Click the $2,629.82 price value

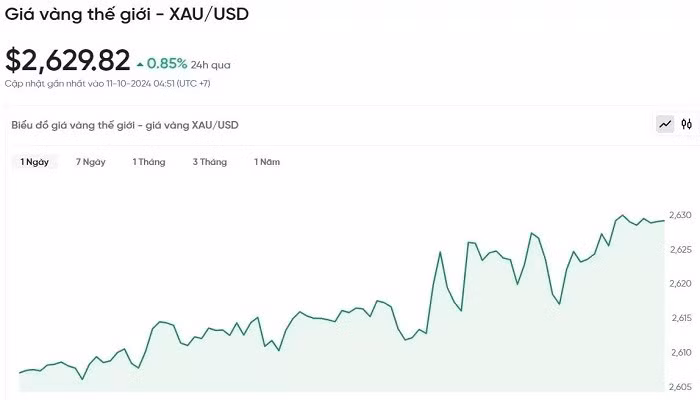coord(67,61)
